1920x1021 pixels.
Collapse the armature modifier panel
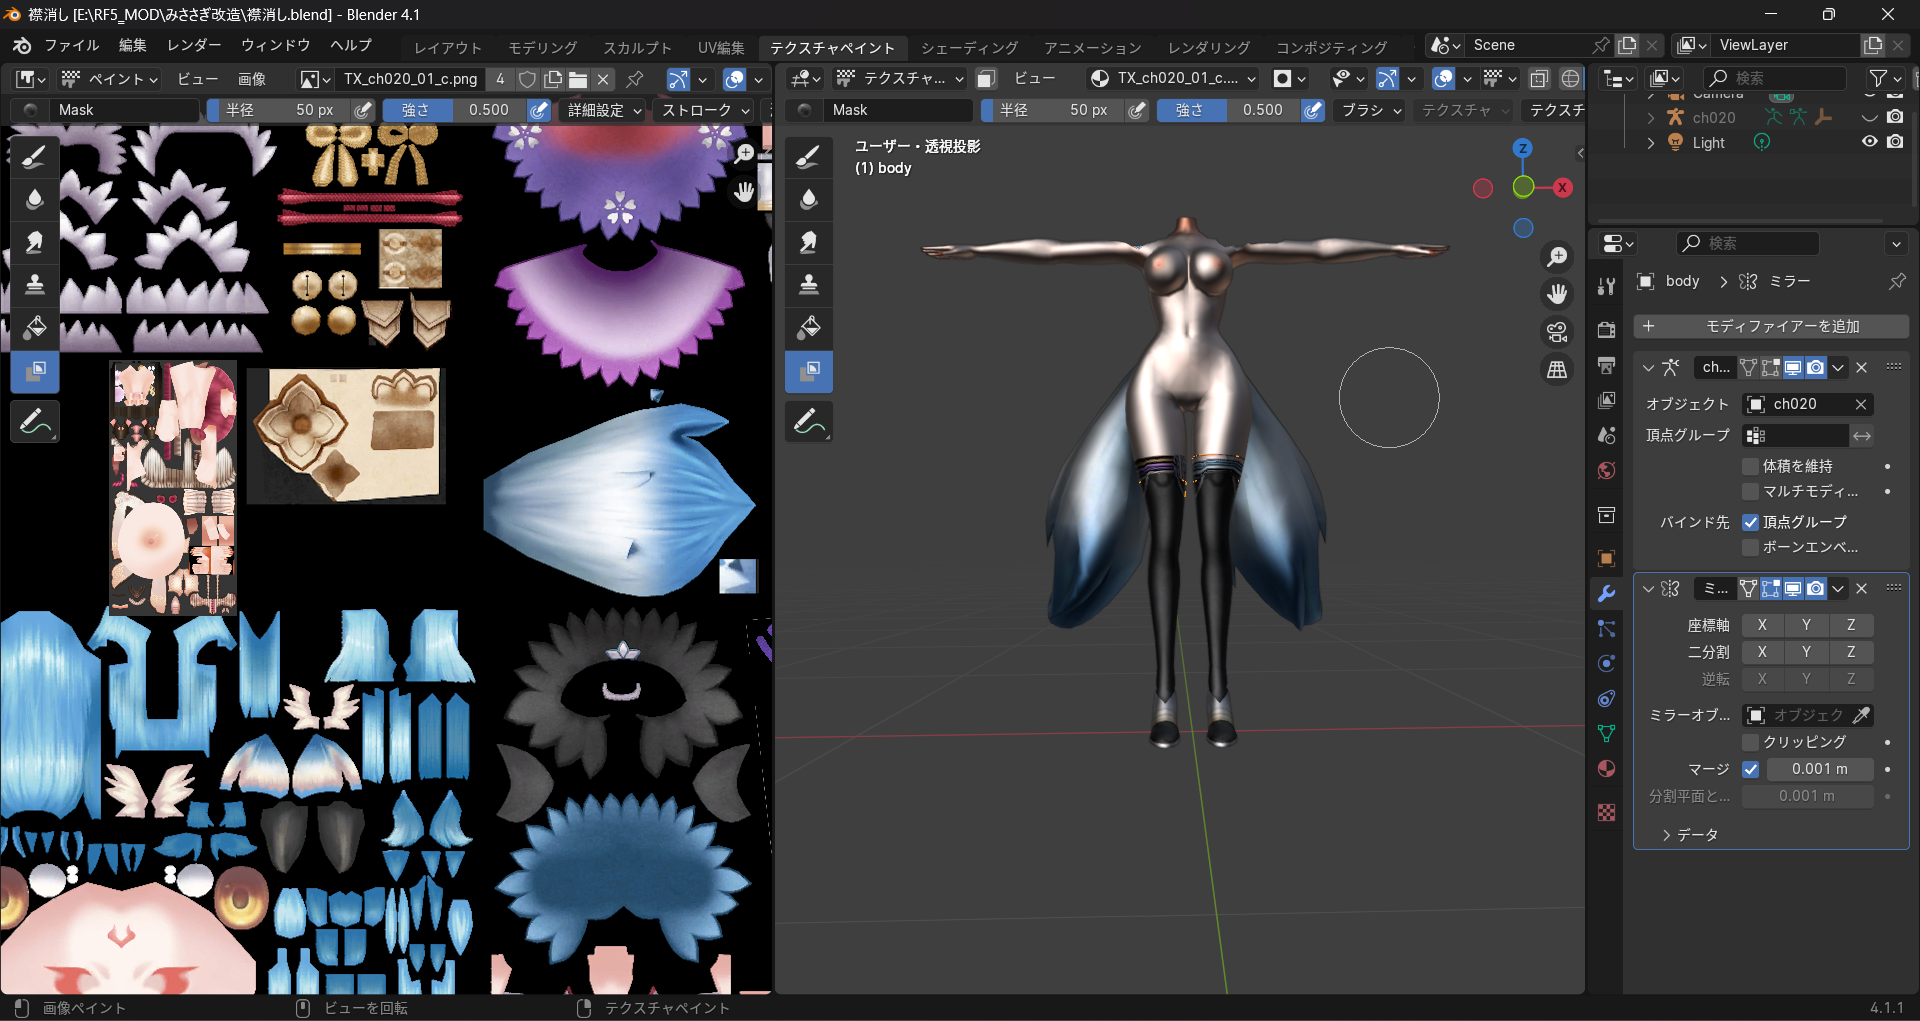tap(1649, 368)
